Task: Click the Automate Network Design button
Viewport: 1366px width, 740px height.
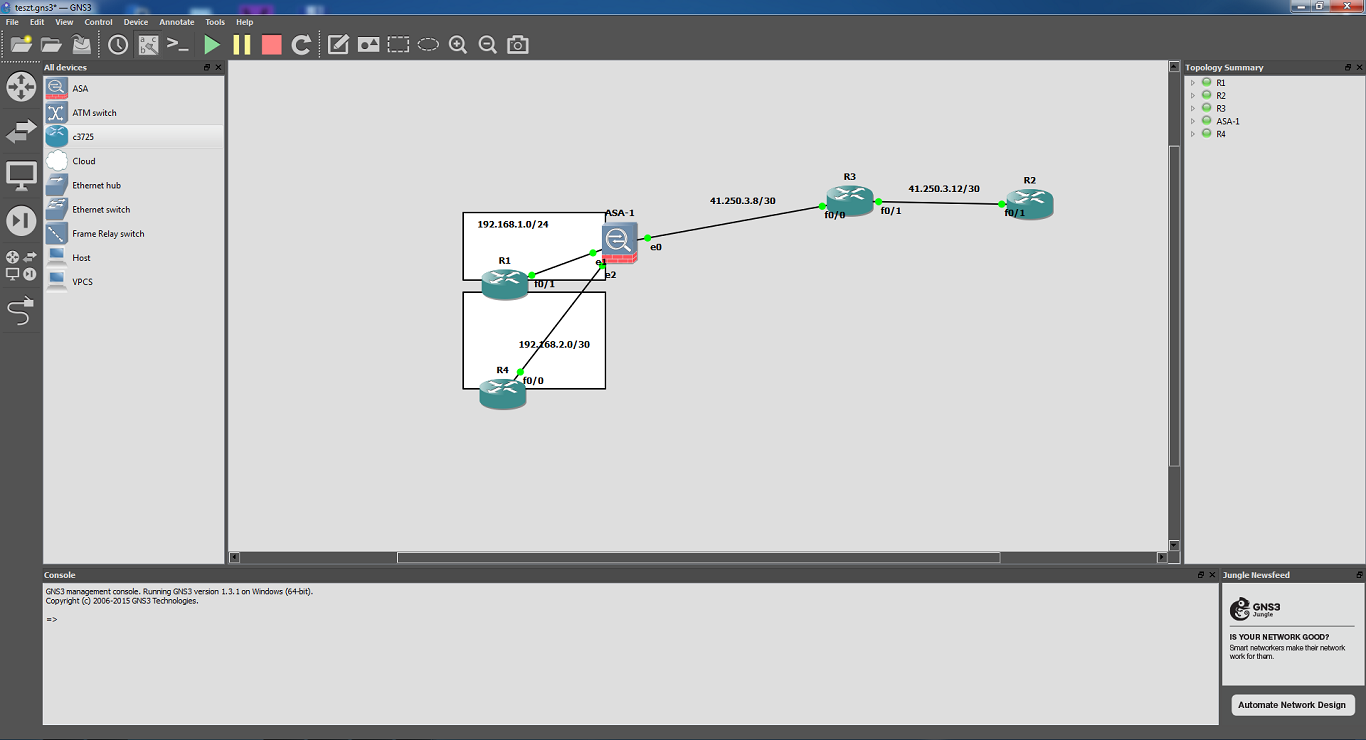Action: click(1292, 705)
